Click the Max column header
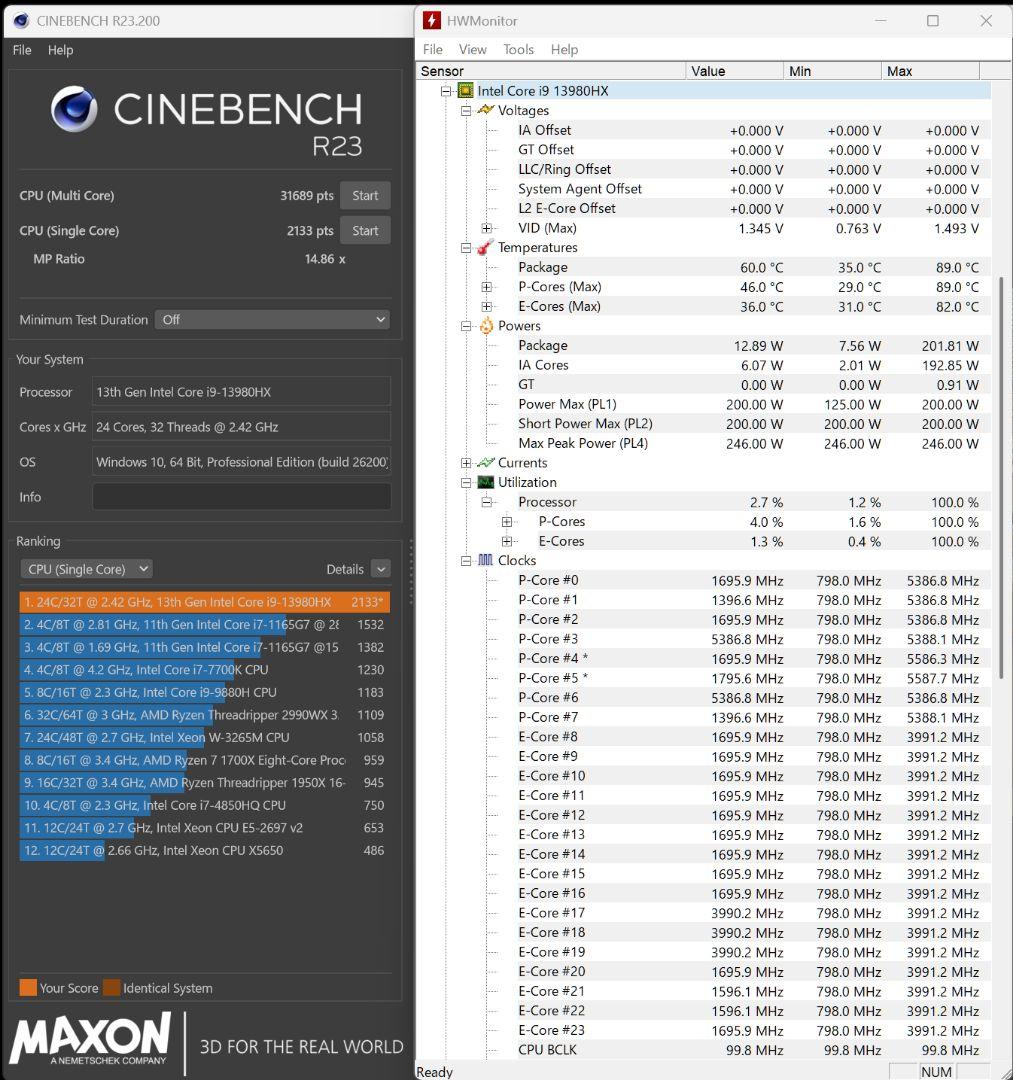Viewport: 1013px width, 1080px height. (x=930, y=71)
